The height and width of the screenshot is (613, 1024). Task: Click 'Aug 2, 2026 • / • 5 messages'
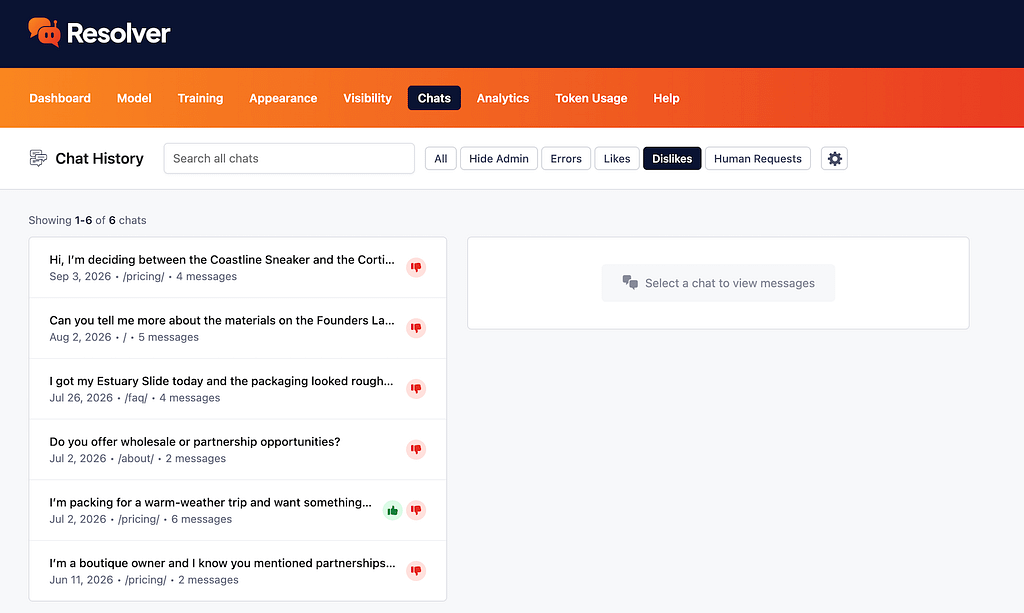tap(124, 337)
